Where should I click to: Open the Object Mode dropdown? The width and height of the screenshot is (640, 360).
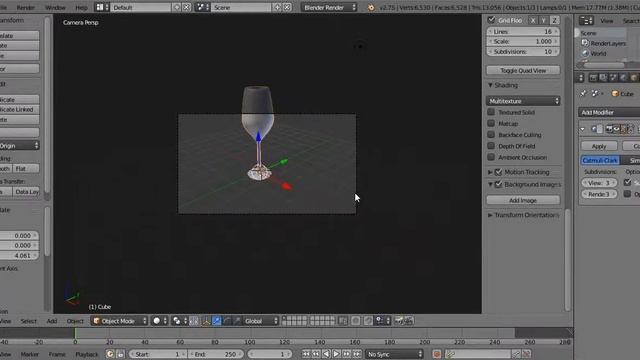pos(119,321)
